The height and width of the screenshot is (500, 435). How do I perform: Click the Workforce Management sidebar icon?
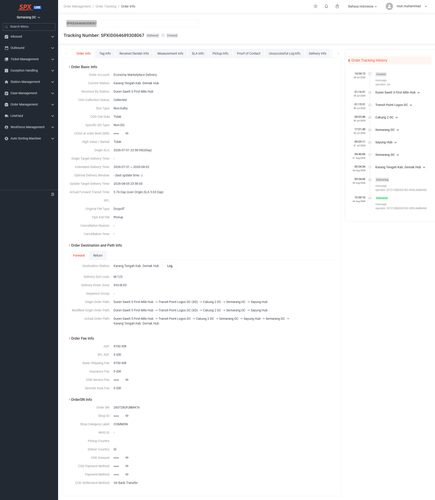click(6, 127)
